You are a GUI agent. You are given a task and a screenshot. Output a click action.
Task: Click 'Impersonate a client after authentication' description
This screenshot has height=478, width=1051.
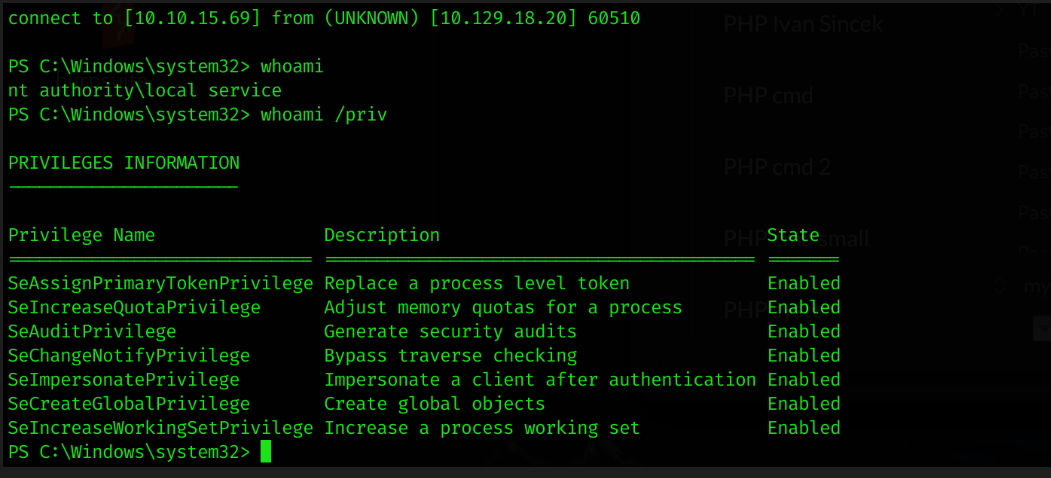(x=540, y=380)
